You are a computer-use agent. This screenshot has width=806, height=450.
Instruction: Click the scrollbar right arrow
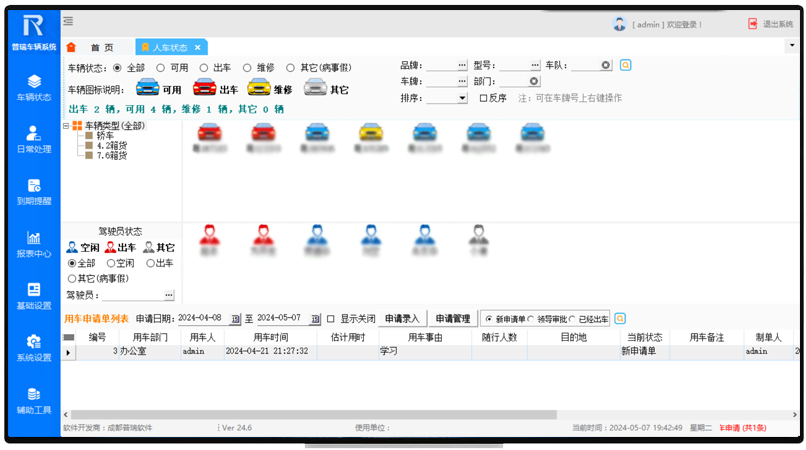pos(795,415)
